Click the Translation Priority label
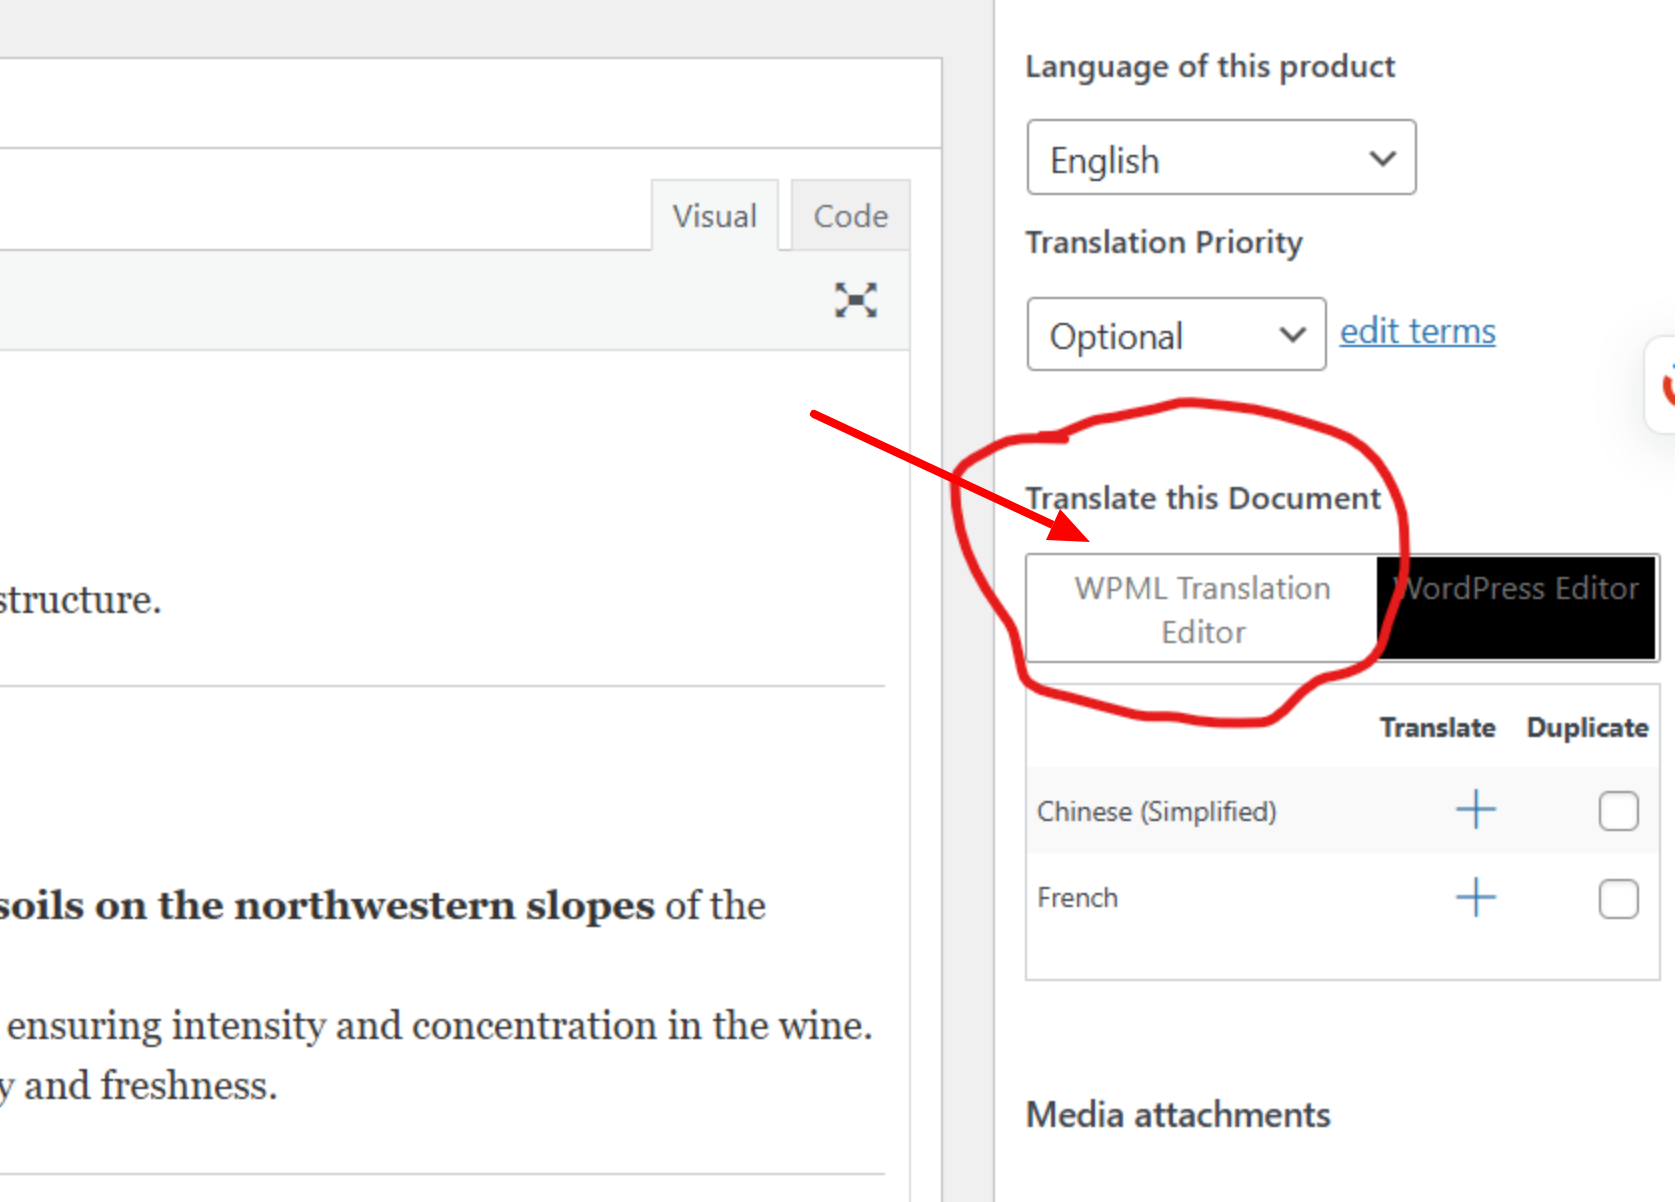Image resolution: width=1680 pixels, height=1202 pixels. click(1164, 242)
